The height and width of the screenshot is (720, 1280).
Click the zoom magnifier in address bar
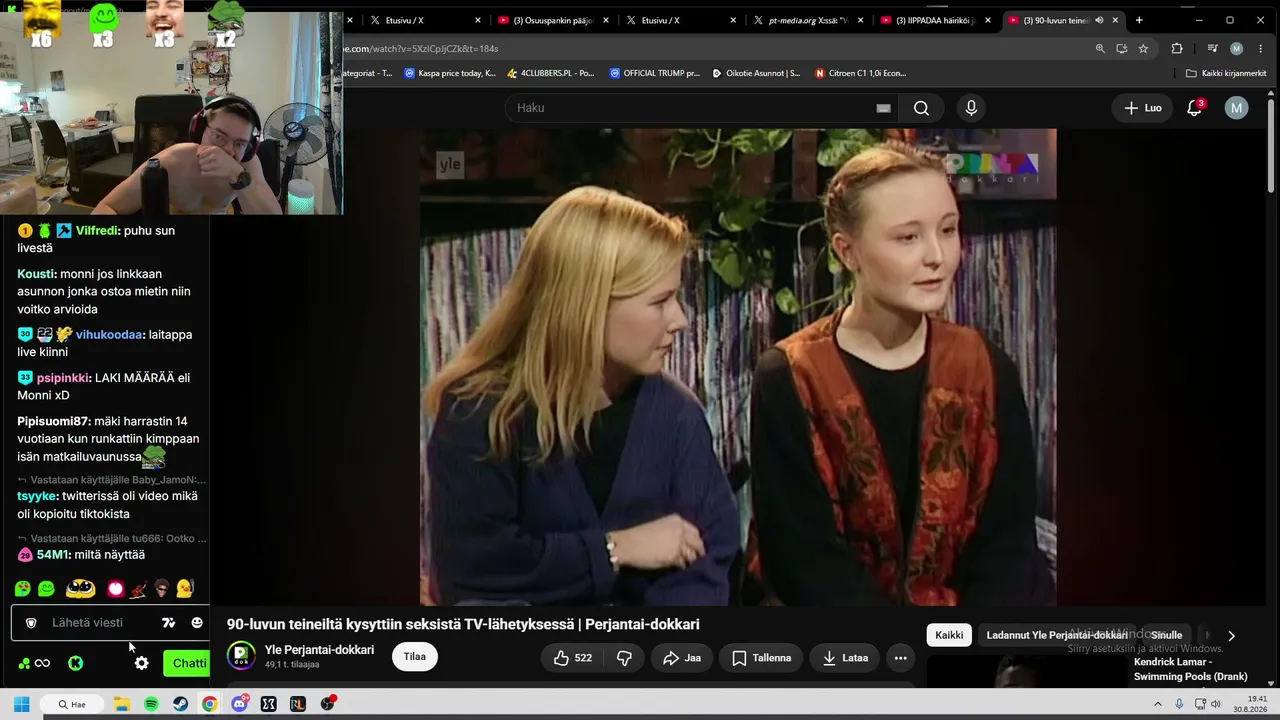[x=1100, y=48]
